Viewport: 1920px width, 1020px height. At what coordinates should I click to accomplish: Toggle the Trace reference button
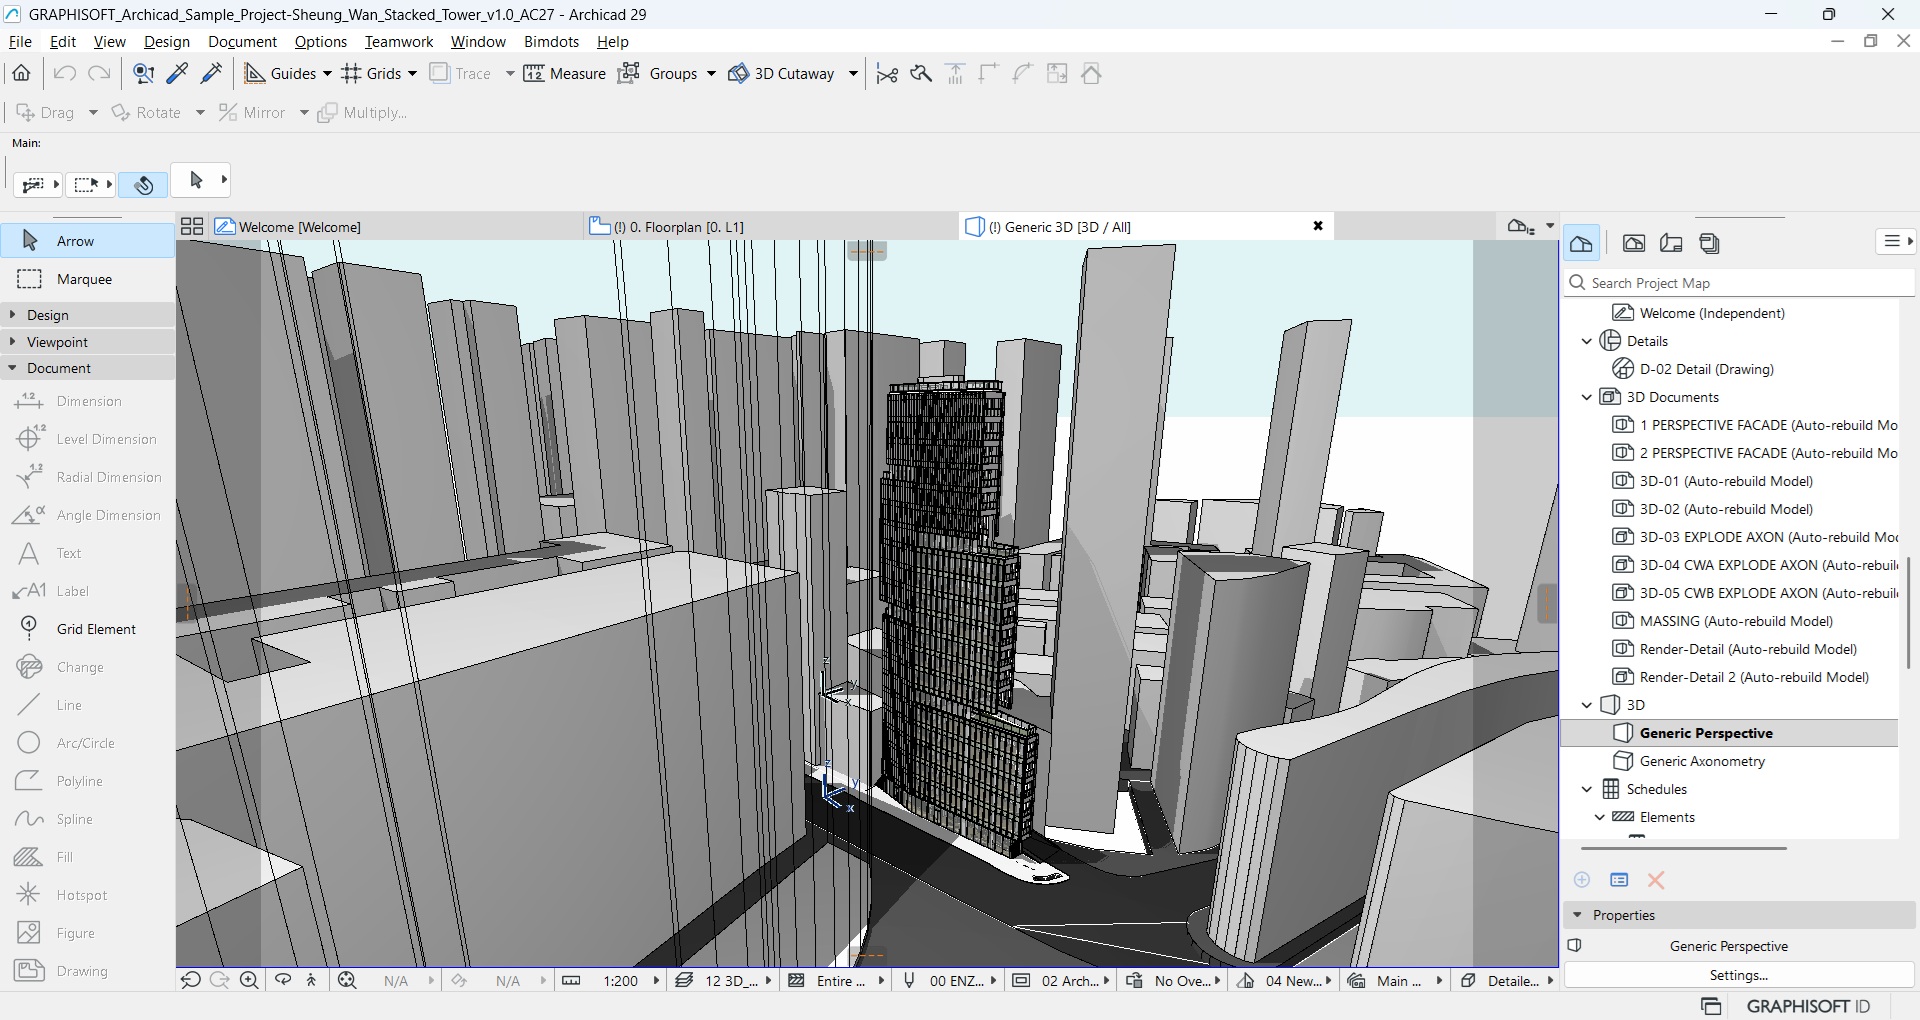(461, 73)
